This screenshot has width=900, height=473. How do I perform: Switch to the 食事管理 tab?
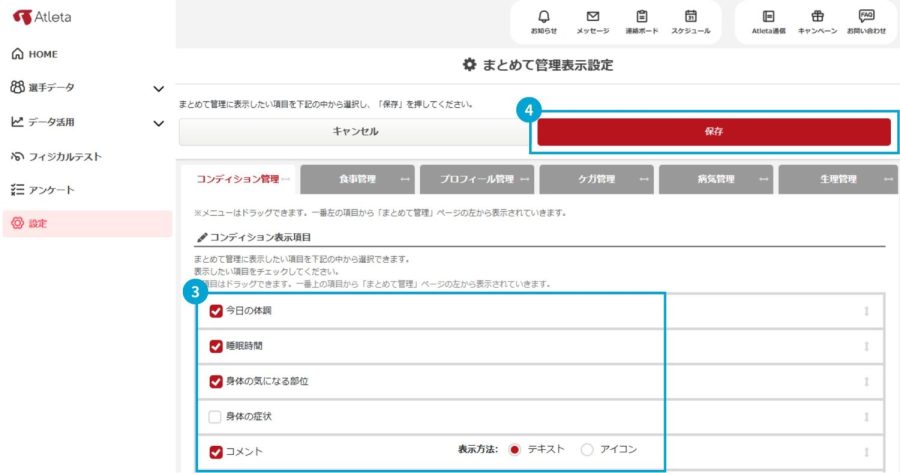tap(357, 179)
